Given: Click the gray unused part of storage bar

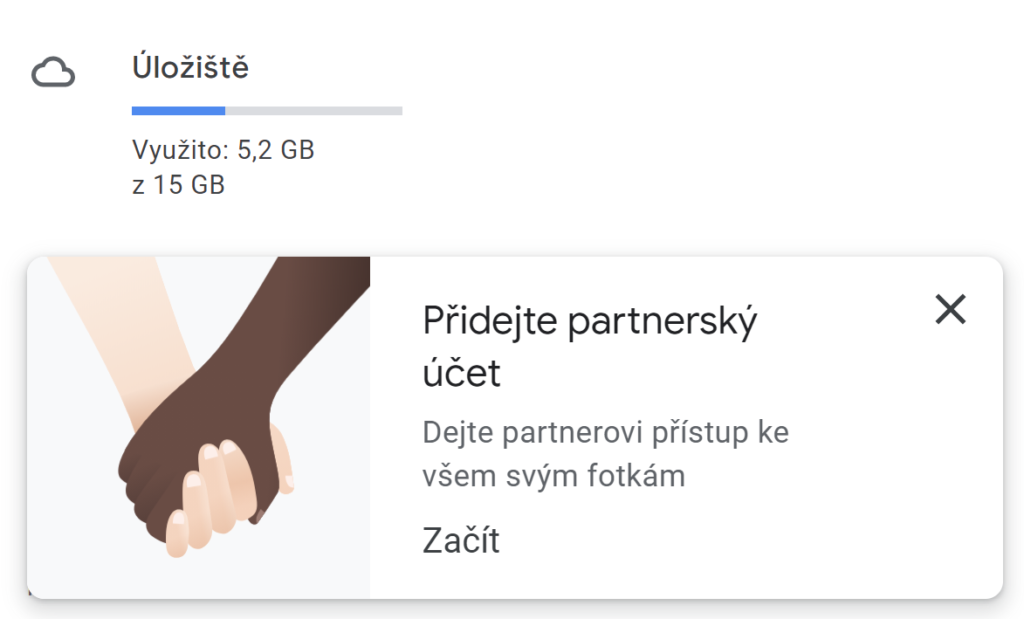Looking at the screenshot, I should [313, 111].
